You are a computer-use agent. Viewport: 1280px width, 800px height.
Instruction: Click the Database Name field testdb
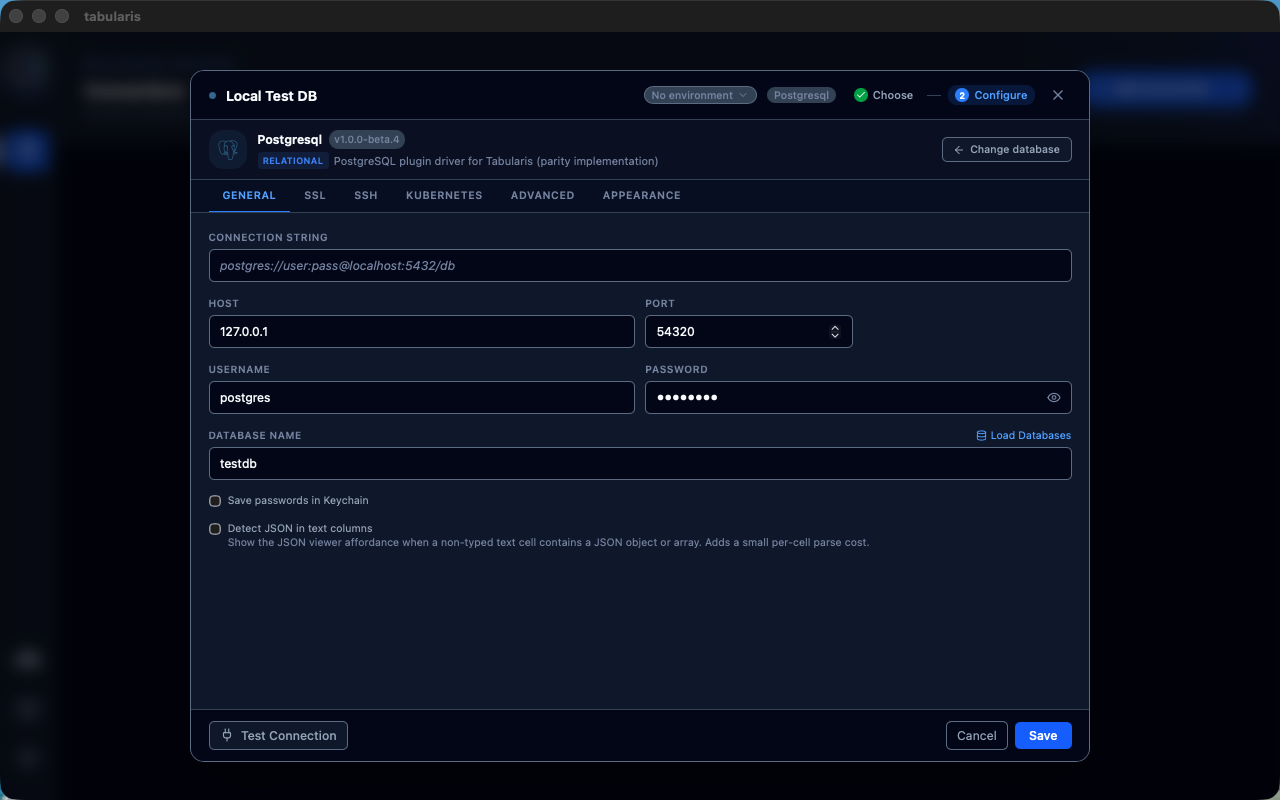(x=640, y=464)
